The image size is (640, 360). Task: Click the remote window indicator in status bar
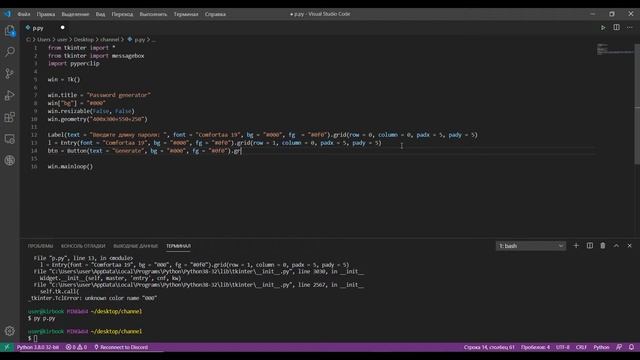[x=7, y=347]
